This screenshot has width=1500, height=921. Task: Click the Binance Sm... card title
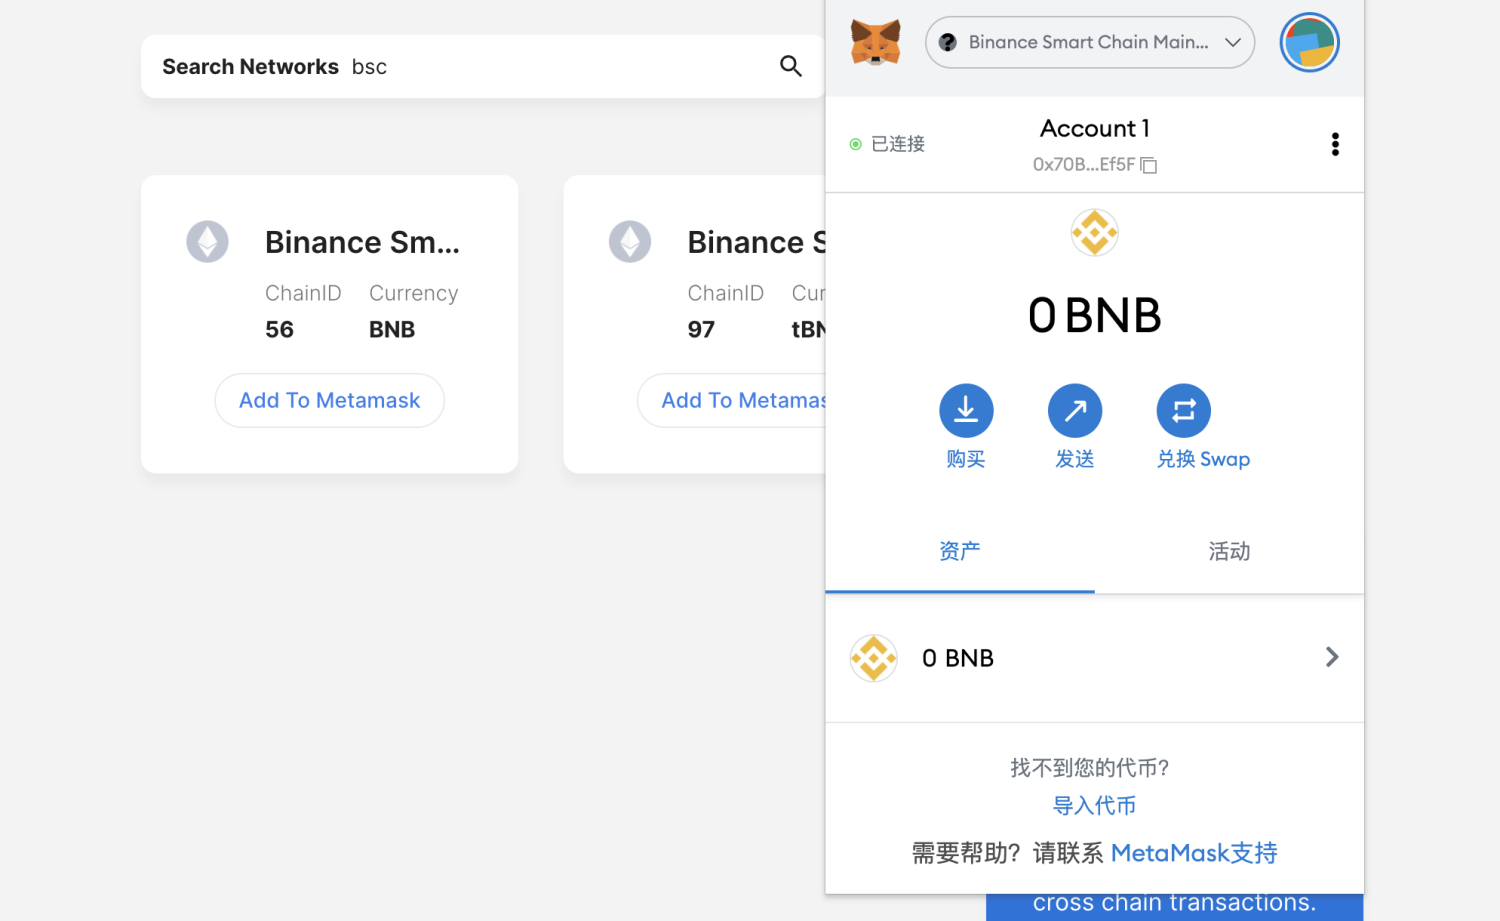(x=362, y=242)
